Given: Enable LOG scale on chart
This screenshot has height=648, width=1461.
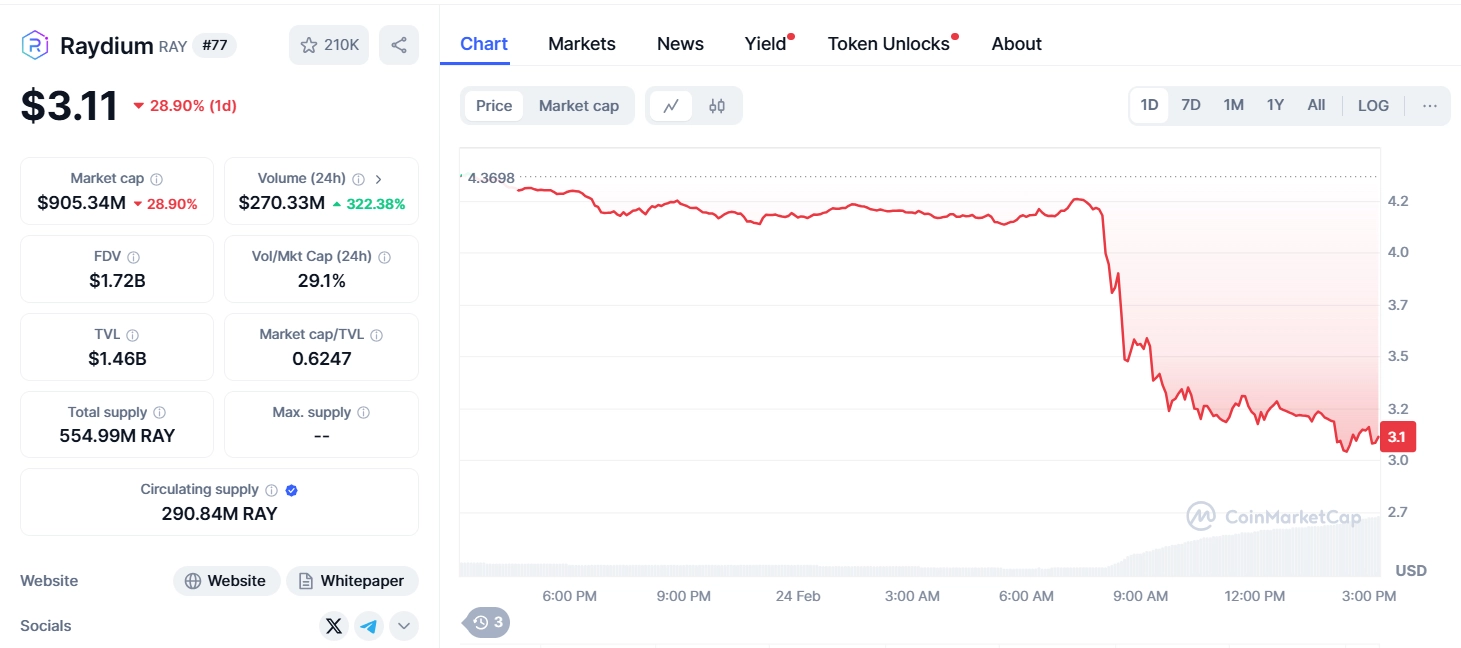Looking at the screenshot, I should click(x=1373, y=105).
